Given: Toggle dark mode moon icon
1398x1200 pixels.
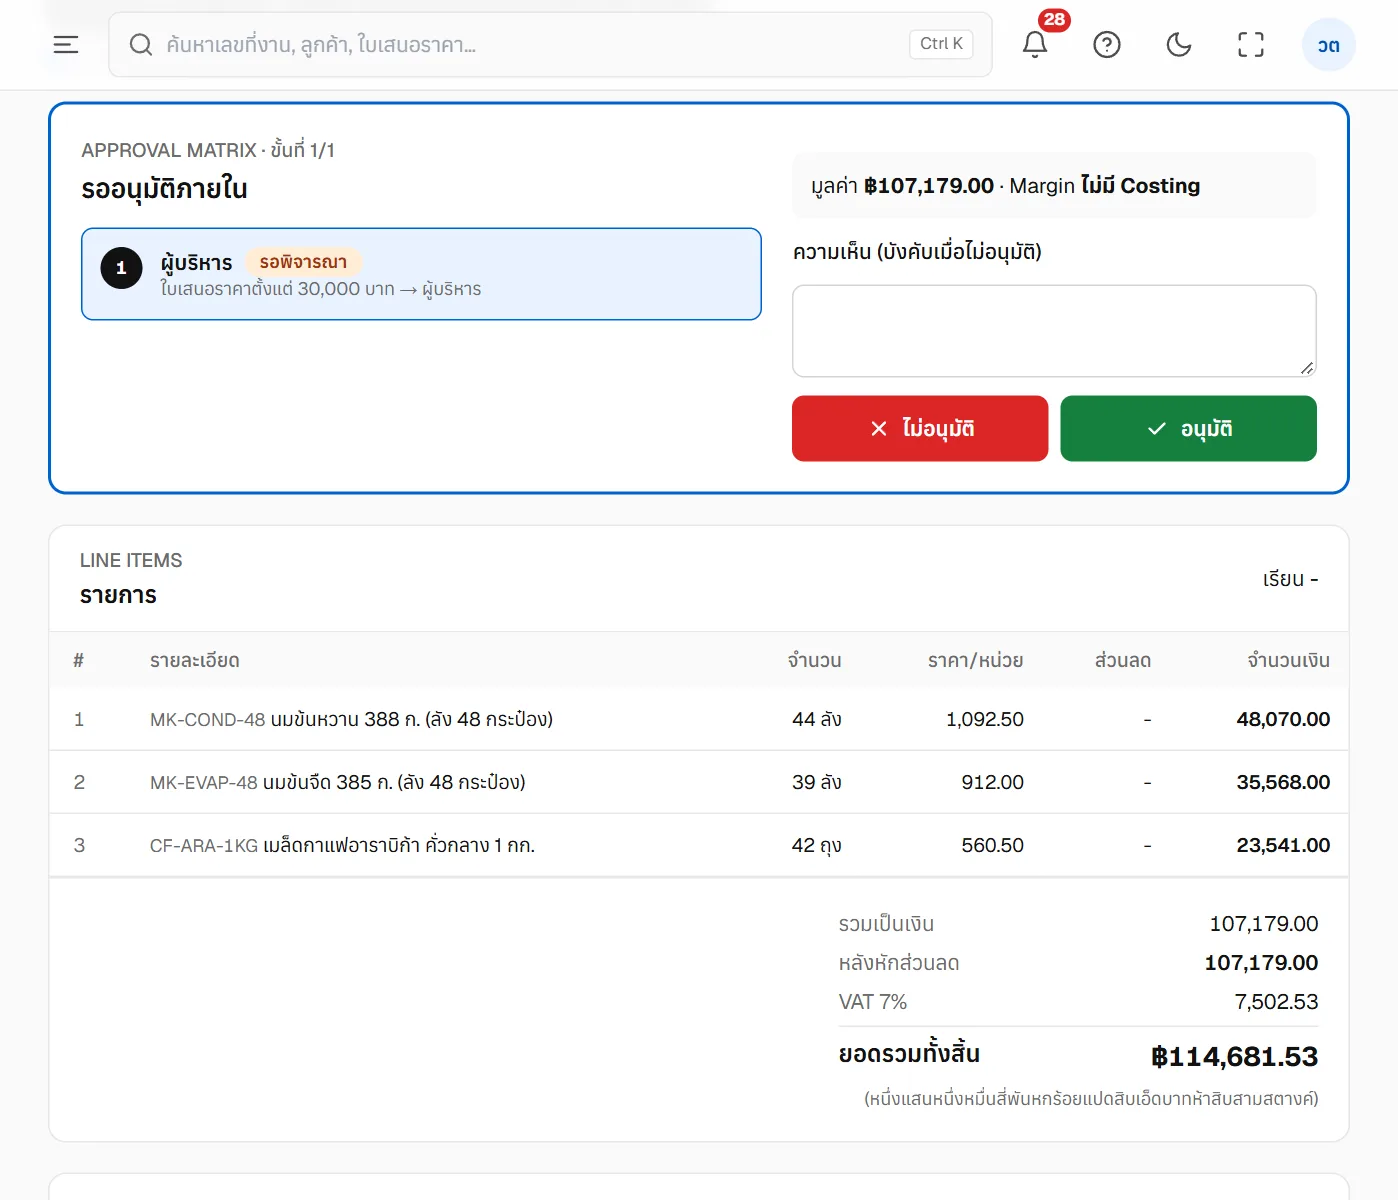Looking at the screenshot, I should pyautogui.click(x=1179, y=44).
